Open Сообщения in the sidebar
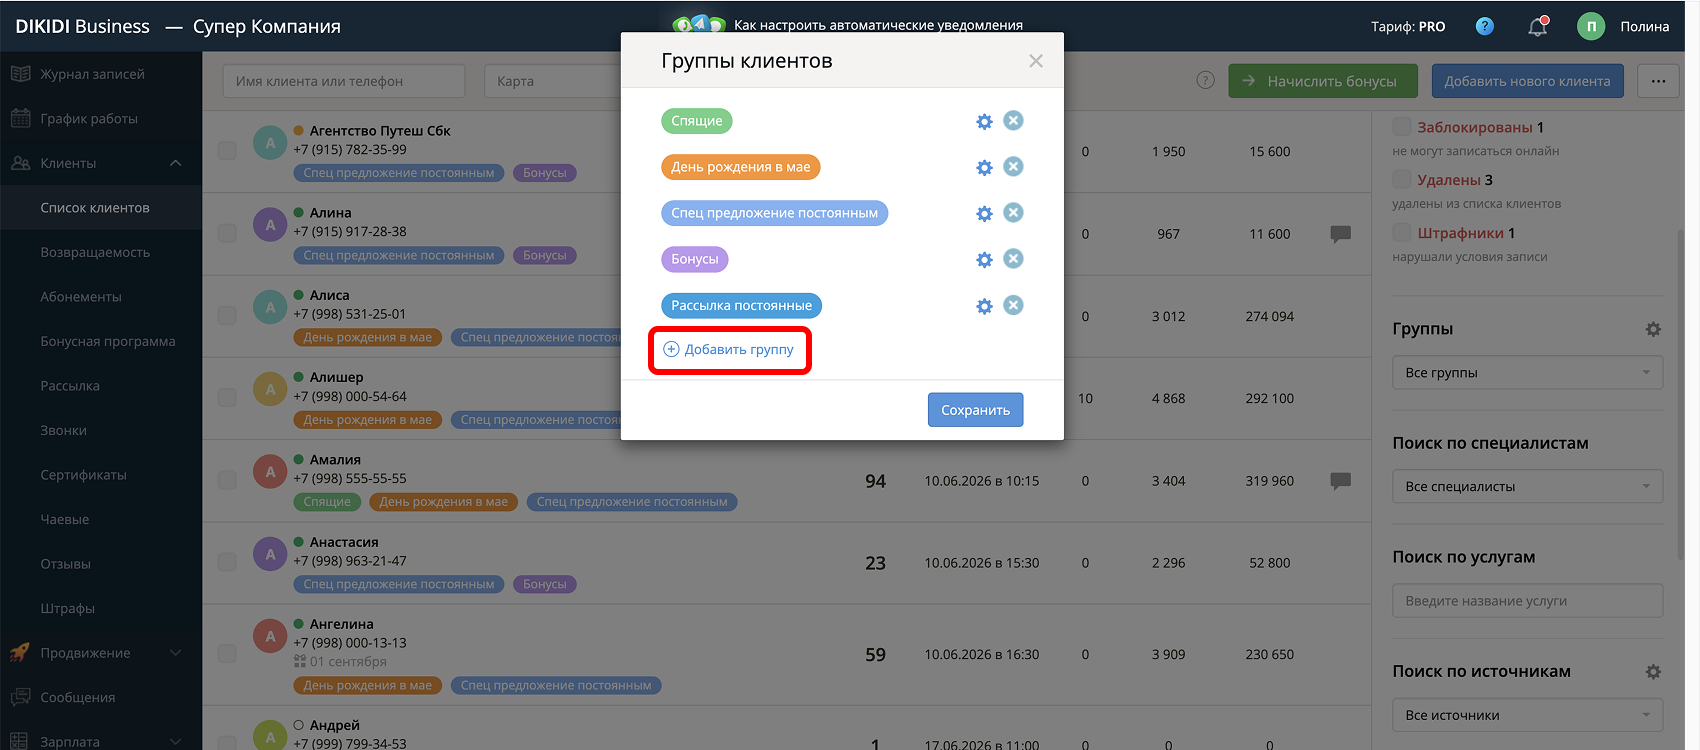 coord(78,697)
